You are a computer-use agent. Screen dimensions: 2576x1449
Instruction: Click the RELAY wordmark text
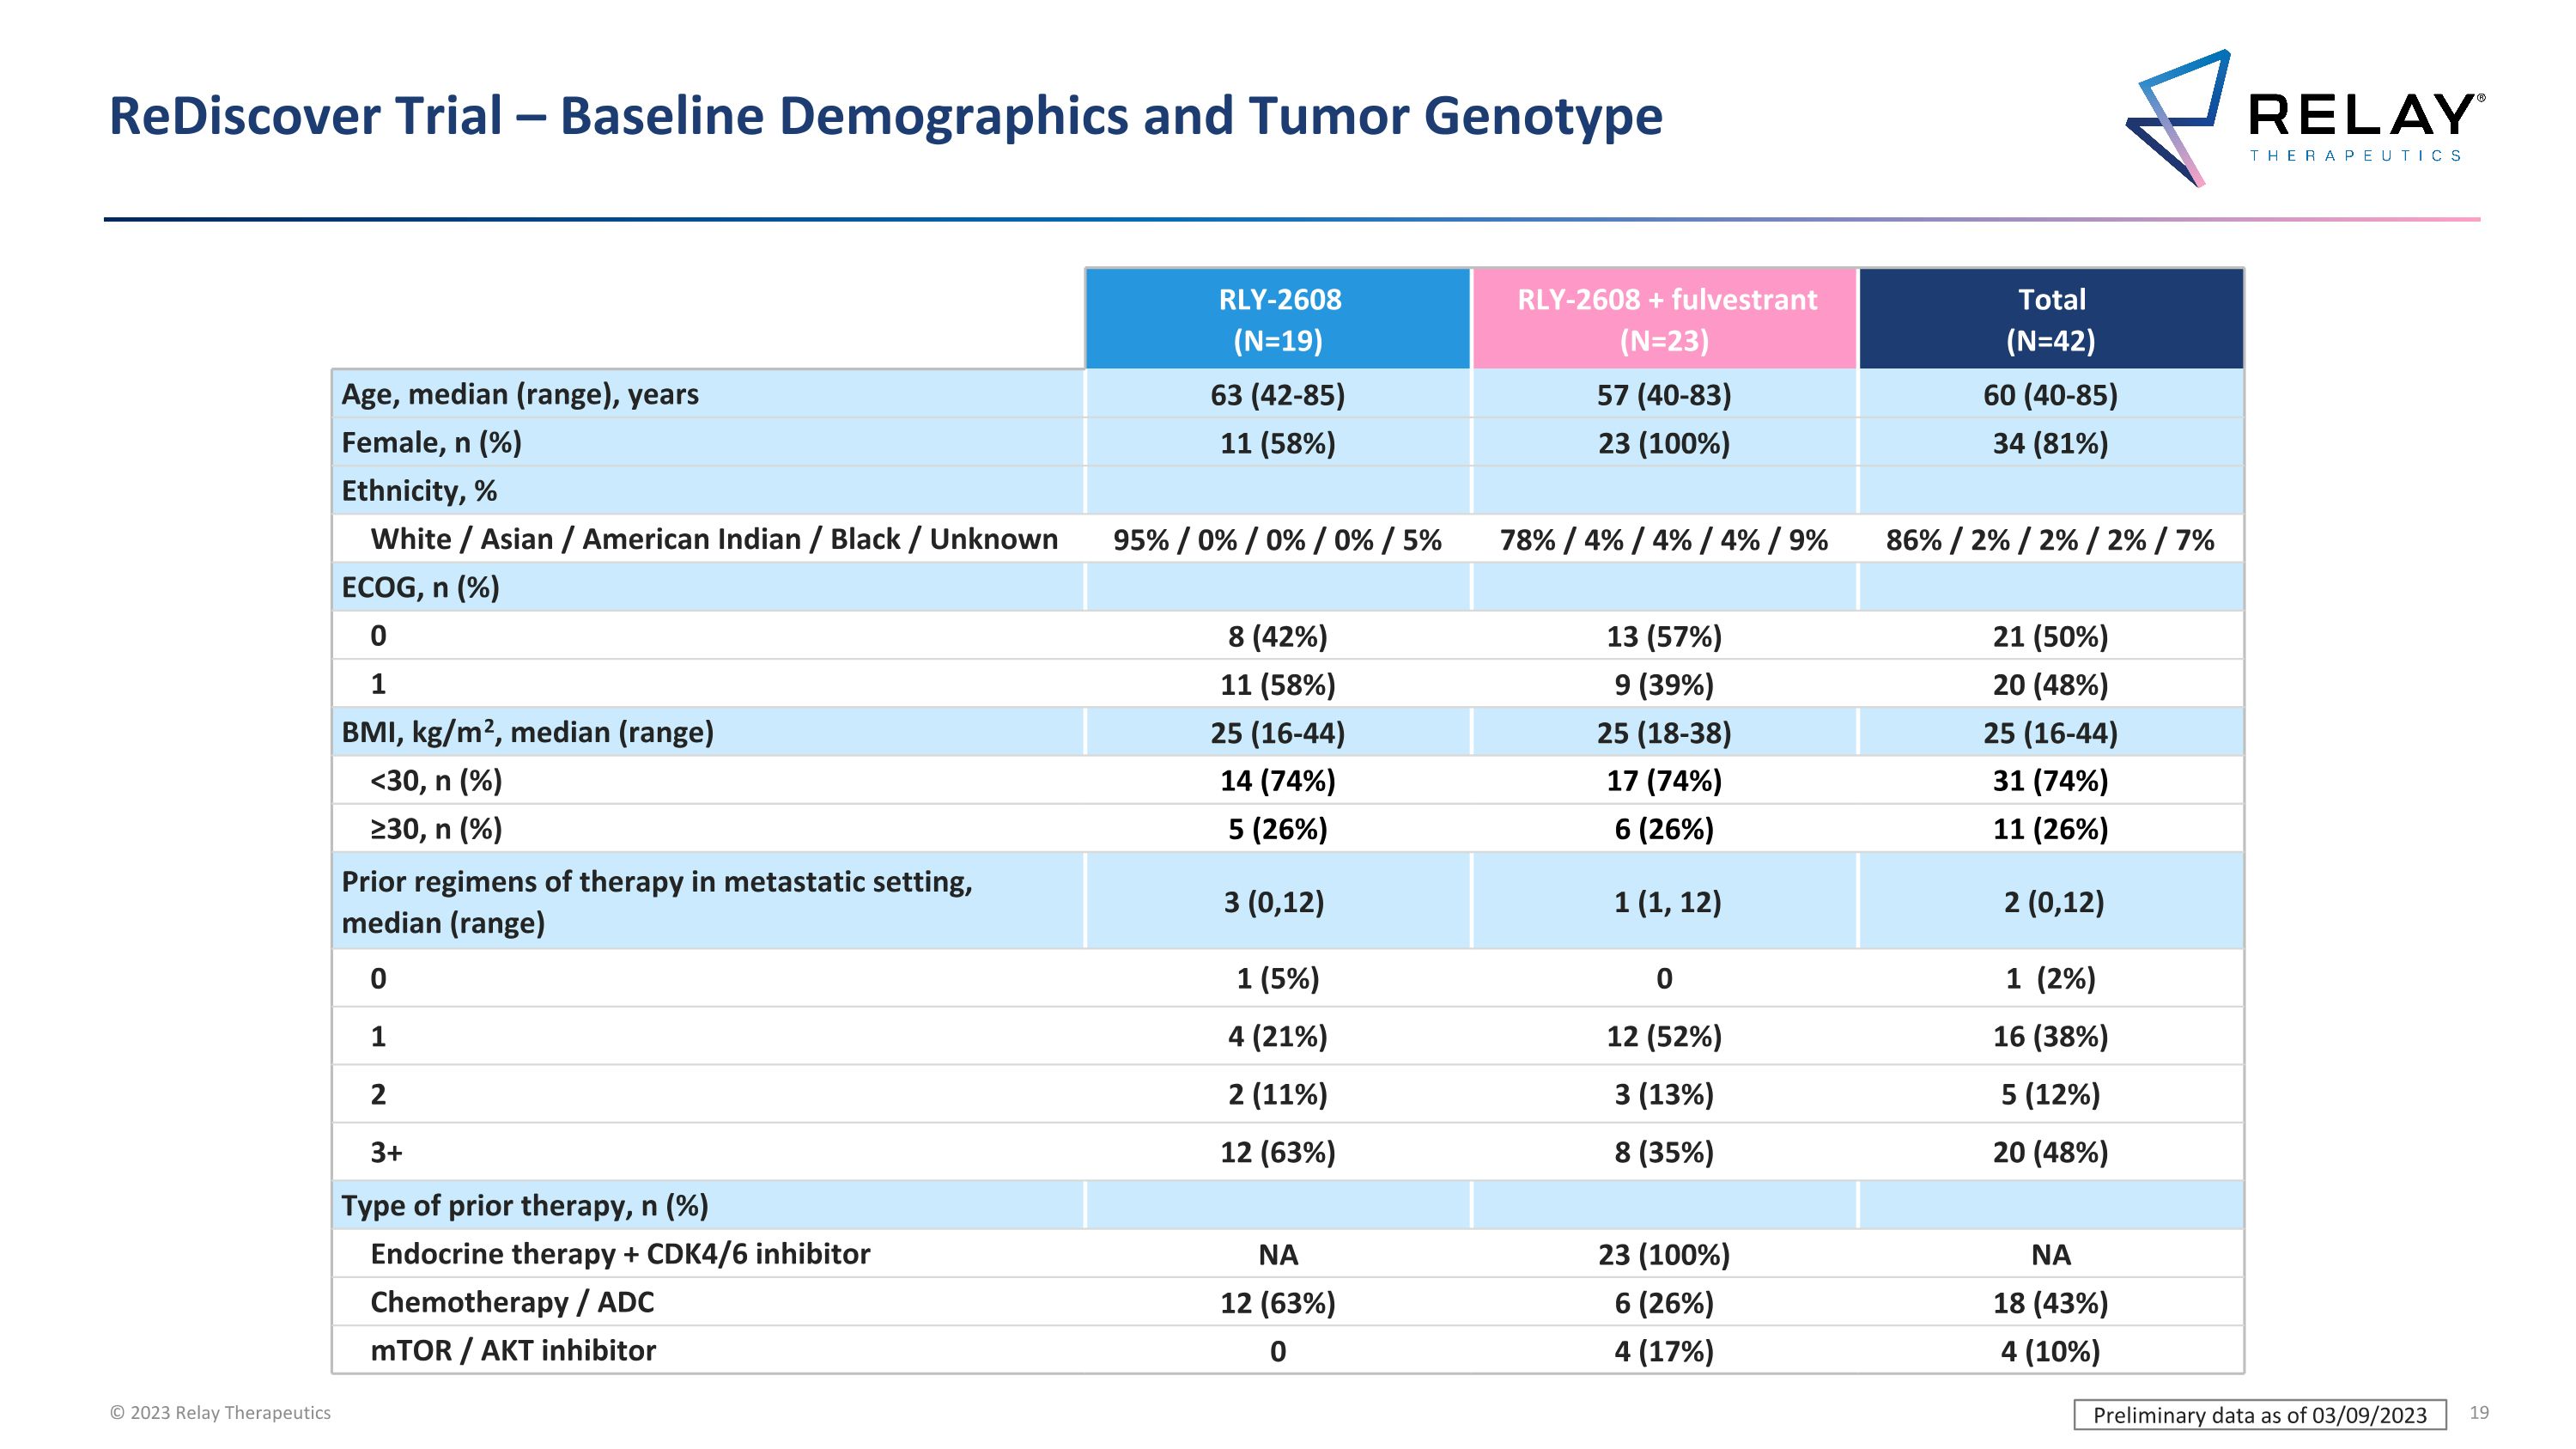click(x=2364, y=116)
